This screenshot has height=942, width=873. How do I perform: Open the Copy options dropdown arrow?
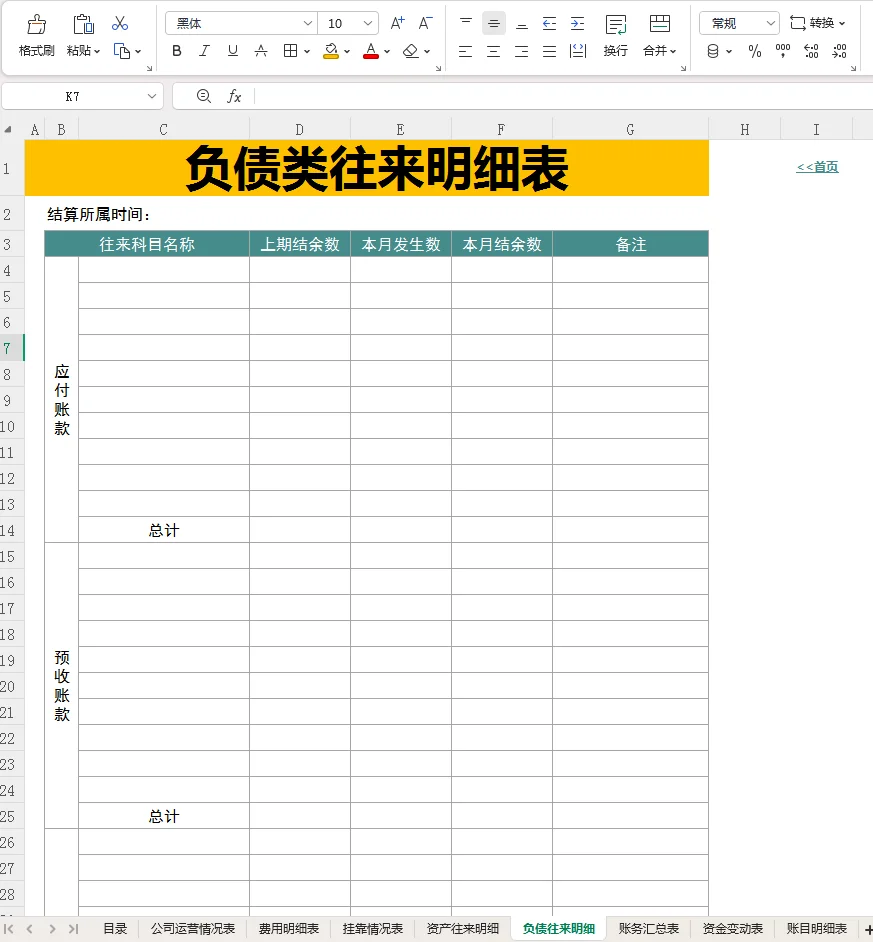point(138,52)
